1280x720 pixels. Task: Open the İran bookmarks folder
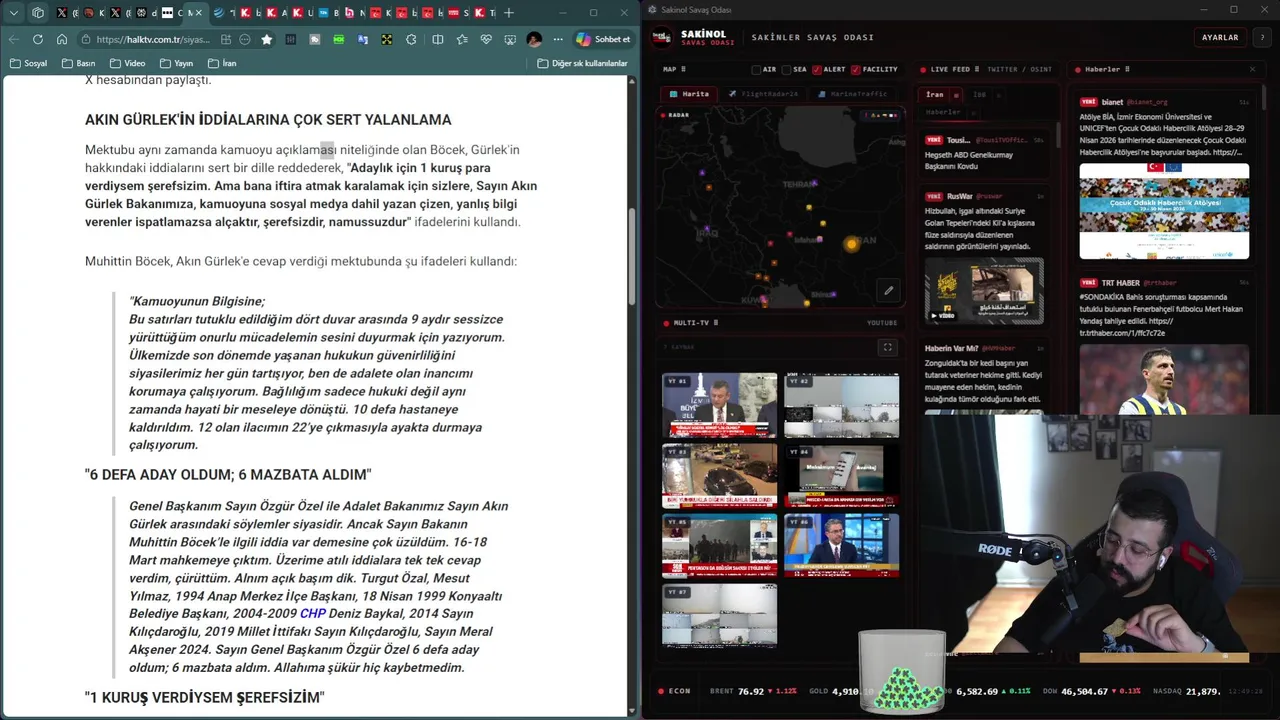click(x=222, y=63)
